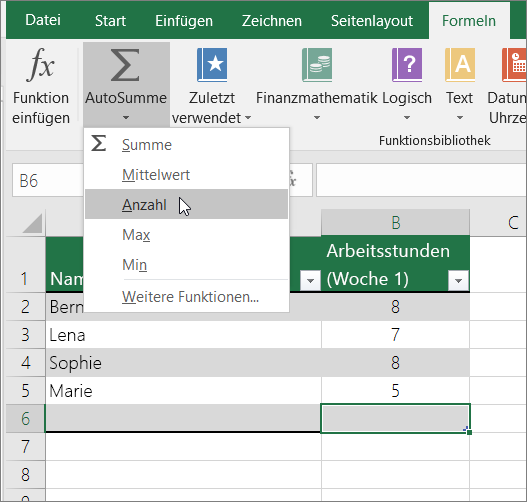Click Lena's hours cell with value 7
This screenshot has height=502, width=527.
click(396, 335)
